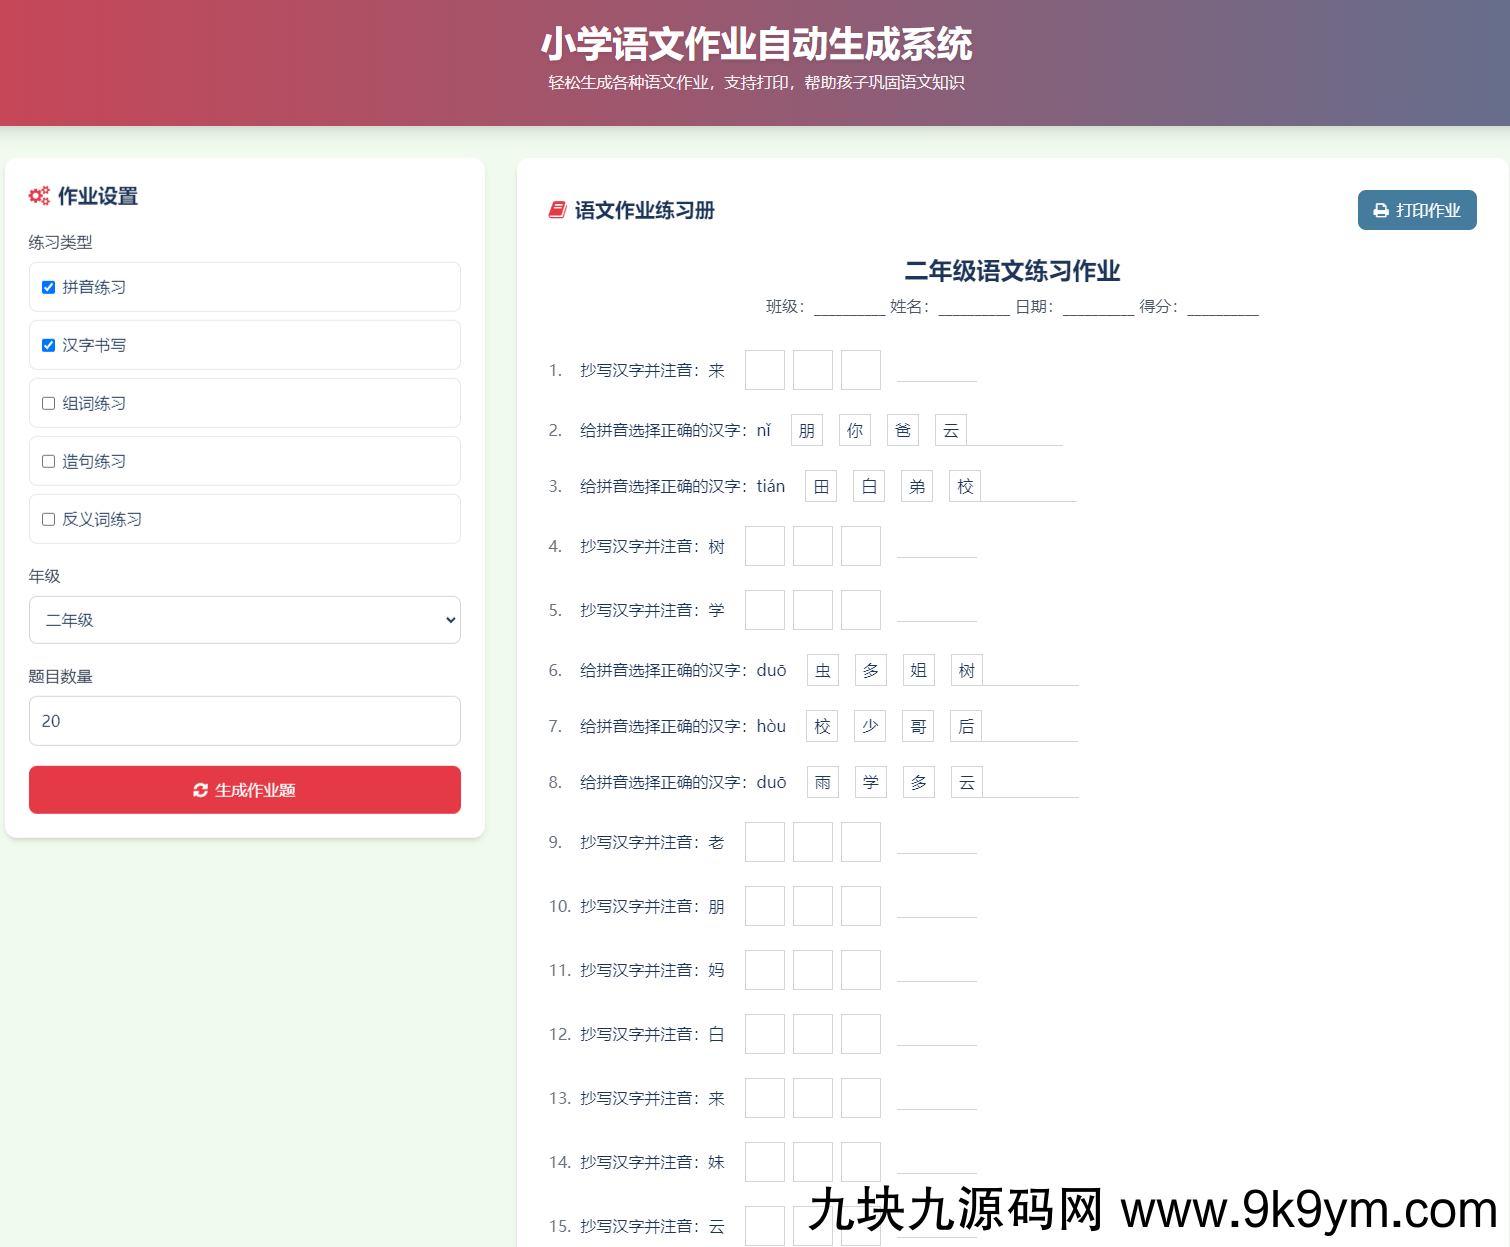
Task: Click the first writing box of question 1
Action: pos(764,369)
